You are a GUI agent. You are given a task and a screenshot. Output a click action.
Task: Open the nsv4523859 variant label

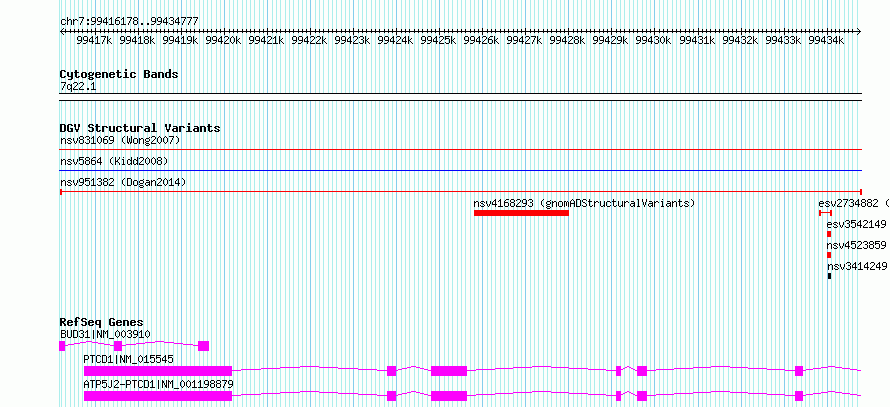857,245
